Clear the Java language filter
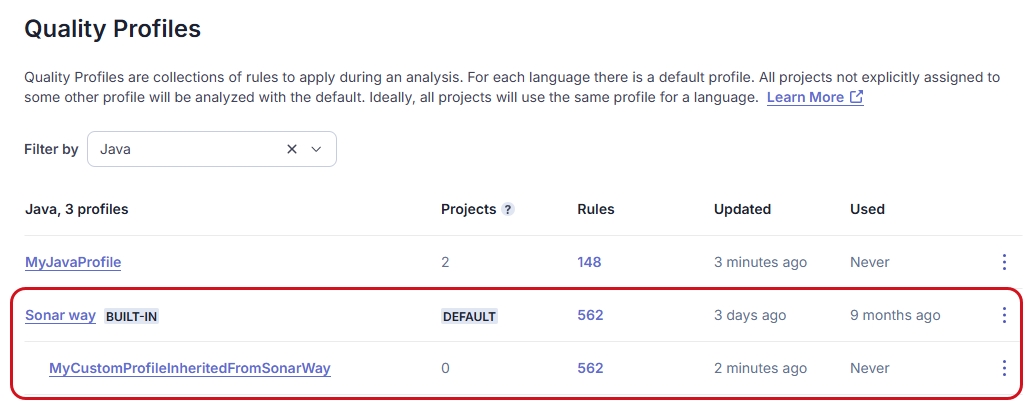The width and height of the screenshot is (1036, 413). [x=292, y=149]
